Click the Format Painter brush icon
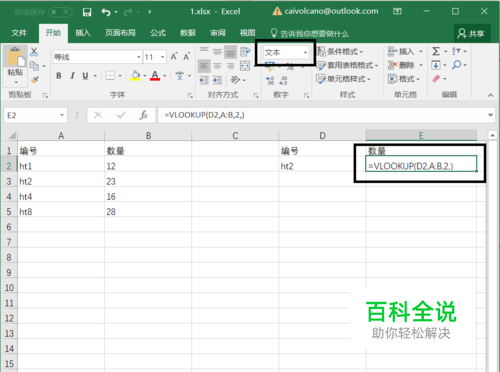The image size is (500, 372). 34,80
